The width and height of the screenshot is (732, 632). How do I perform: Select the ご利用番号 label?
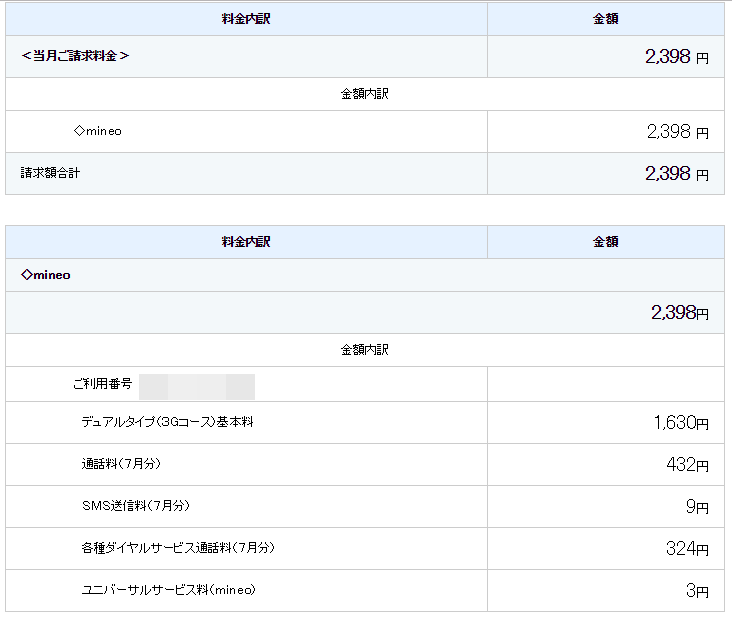click(x=103, y=384)
